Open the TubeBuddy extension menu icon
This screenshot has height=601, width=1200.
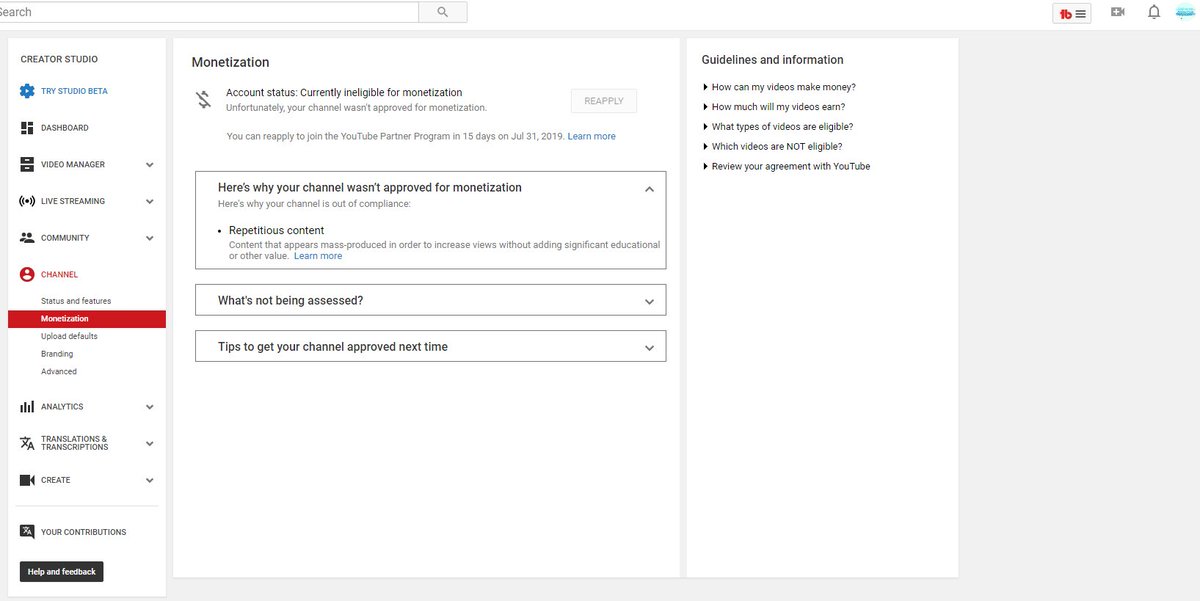coord(1072,13)
